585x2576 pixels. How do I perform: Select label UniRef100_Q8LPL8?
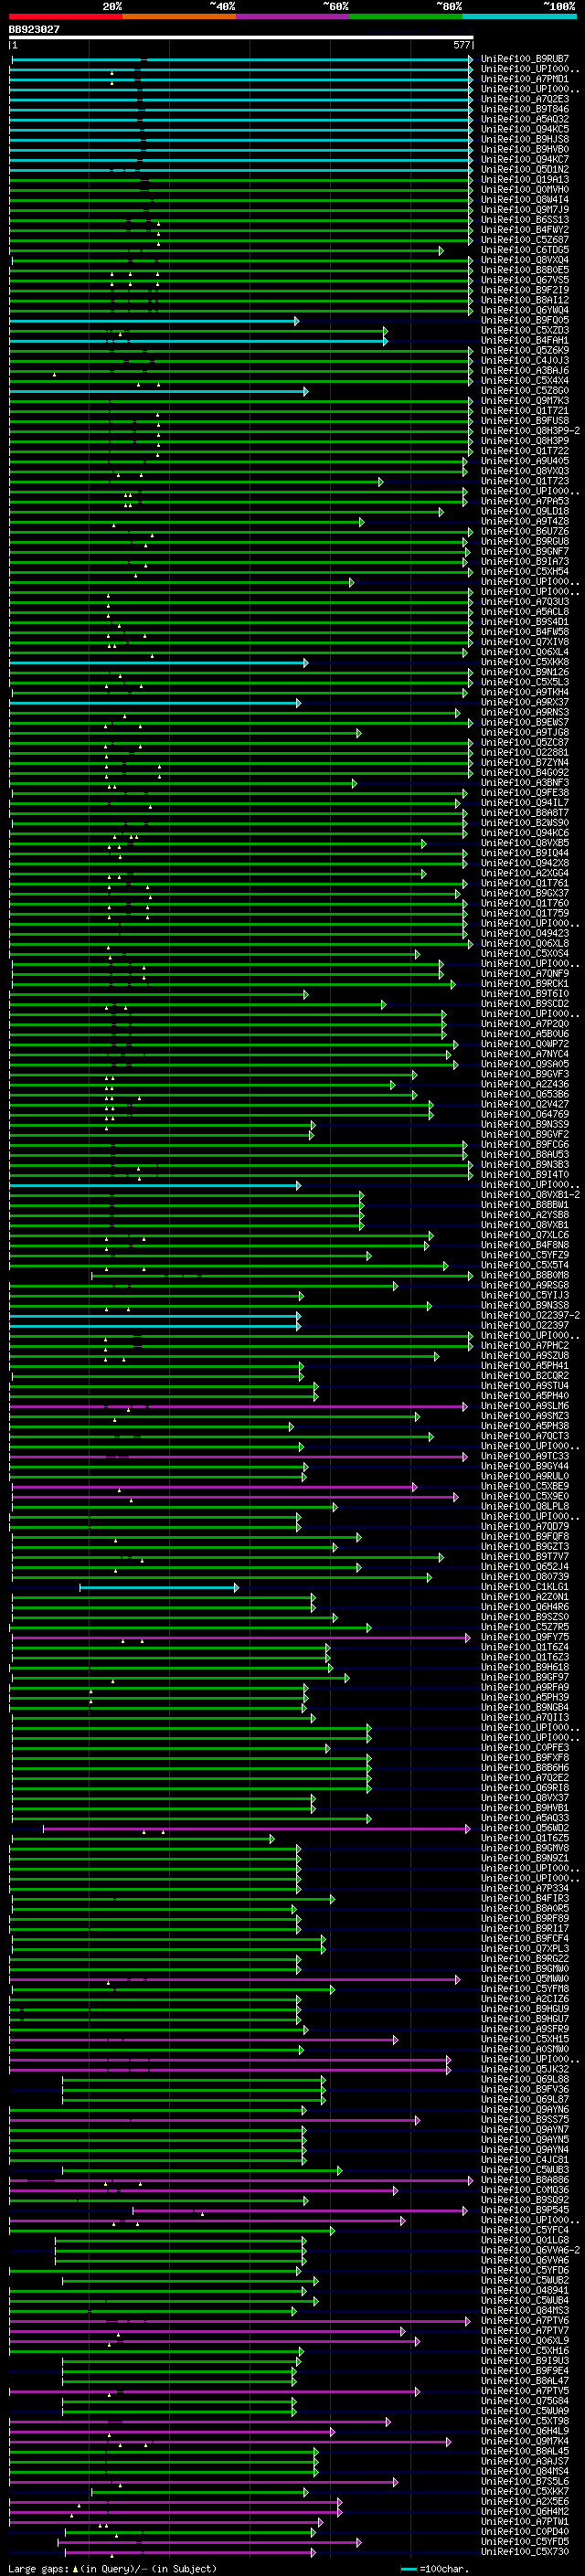coord(524,1506)
